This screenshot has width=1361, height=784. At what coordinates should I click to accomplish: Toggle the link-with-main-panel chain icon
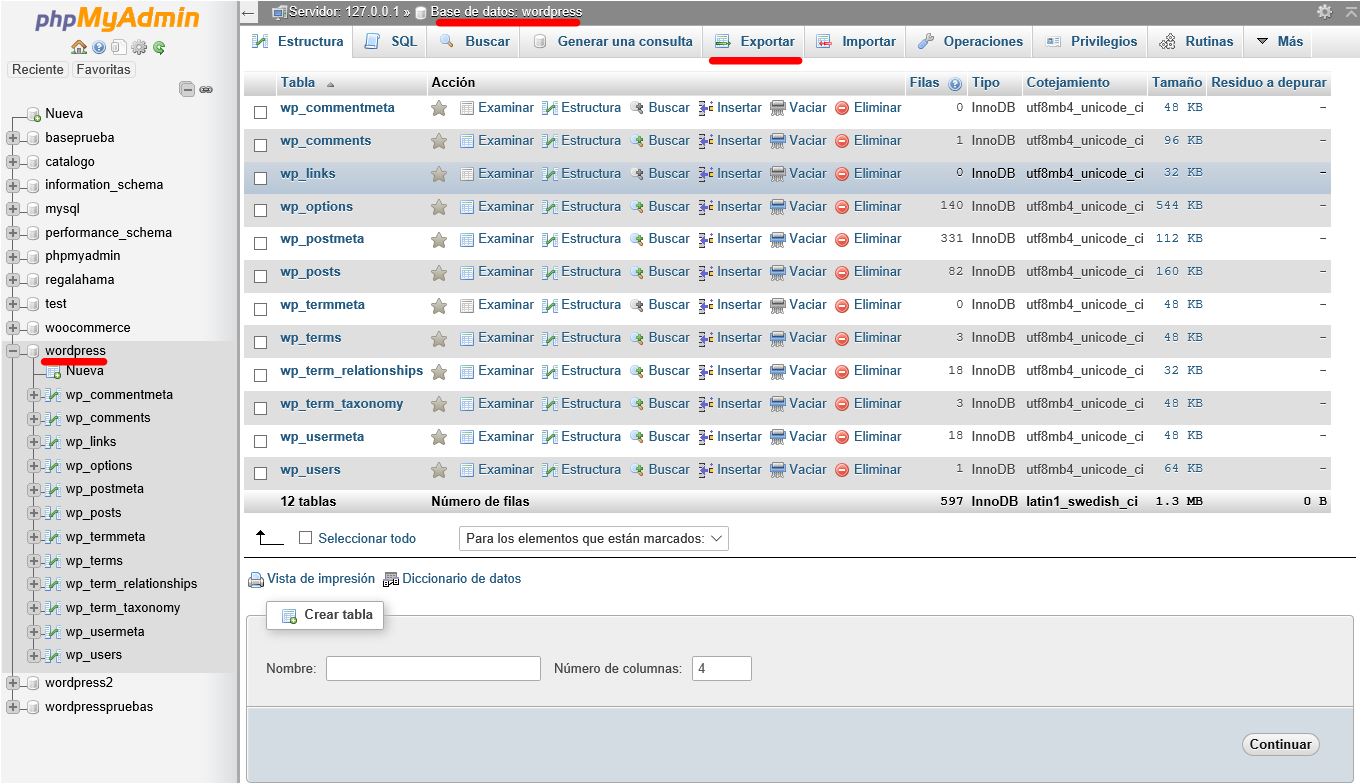[x=206, y=89]
